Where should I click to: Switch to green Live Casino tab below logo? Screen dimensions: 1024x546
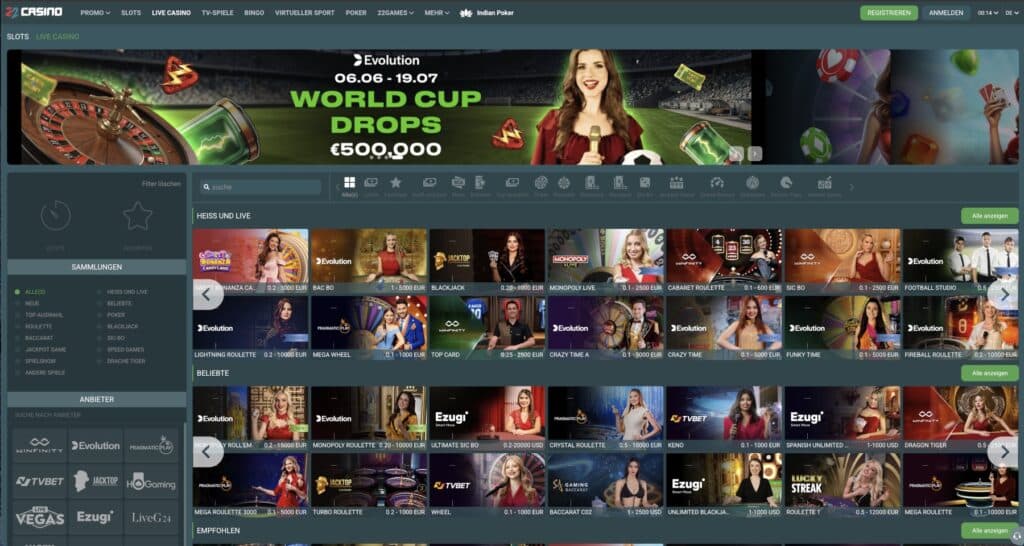tap(57, 37)
